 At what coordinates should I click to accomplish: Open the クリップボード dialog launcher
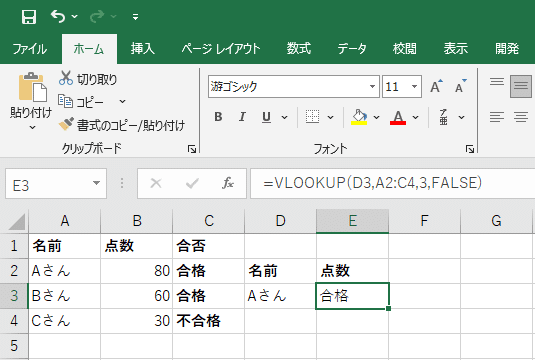192,149
